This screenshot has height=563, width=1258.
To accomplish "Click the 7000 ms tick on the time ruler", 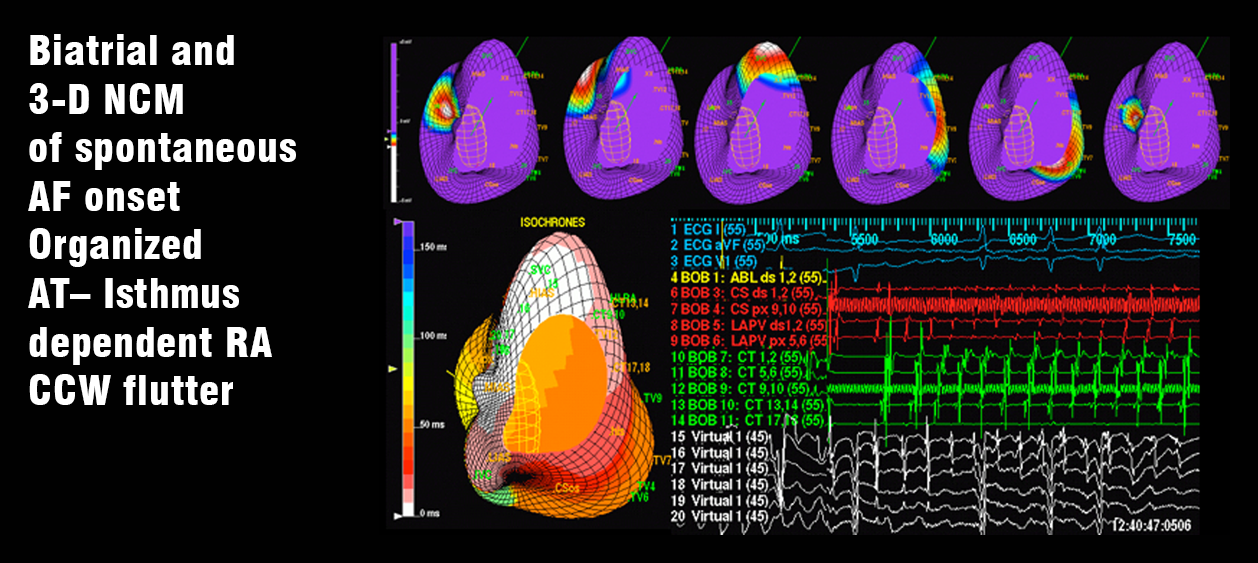I will click(x=1101, y=241).
